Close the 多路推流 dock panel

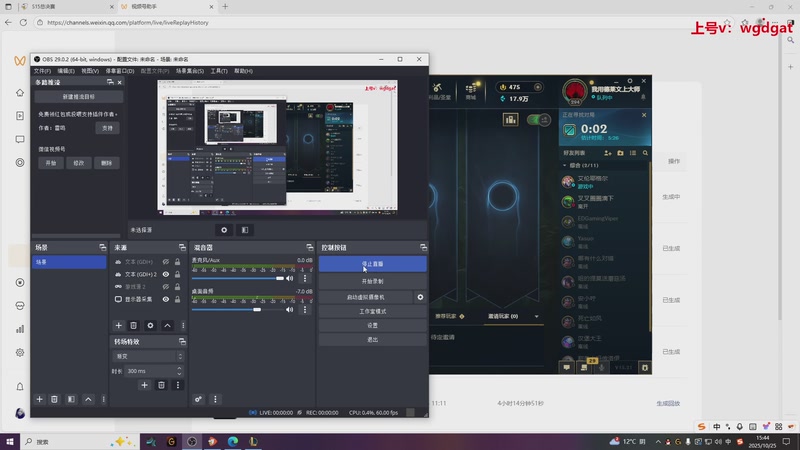click(x=120, y=82)
